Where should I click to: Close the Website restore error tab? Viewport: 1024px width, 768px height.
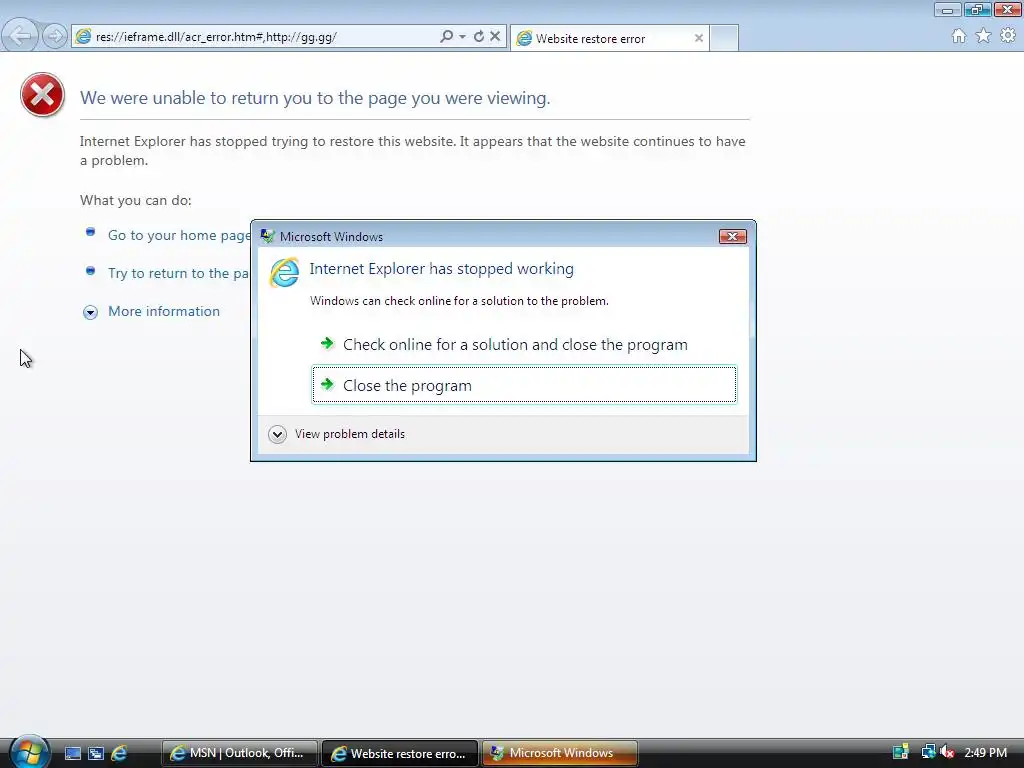699,39
